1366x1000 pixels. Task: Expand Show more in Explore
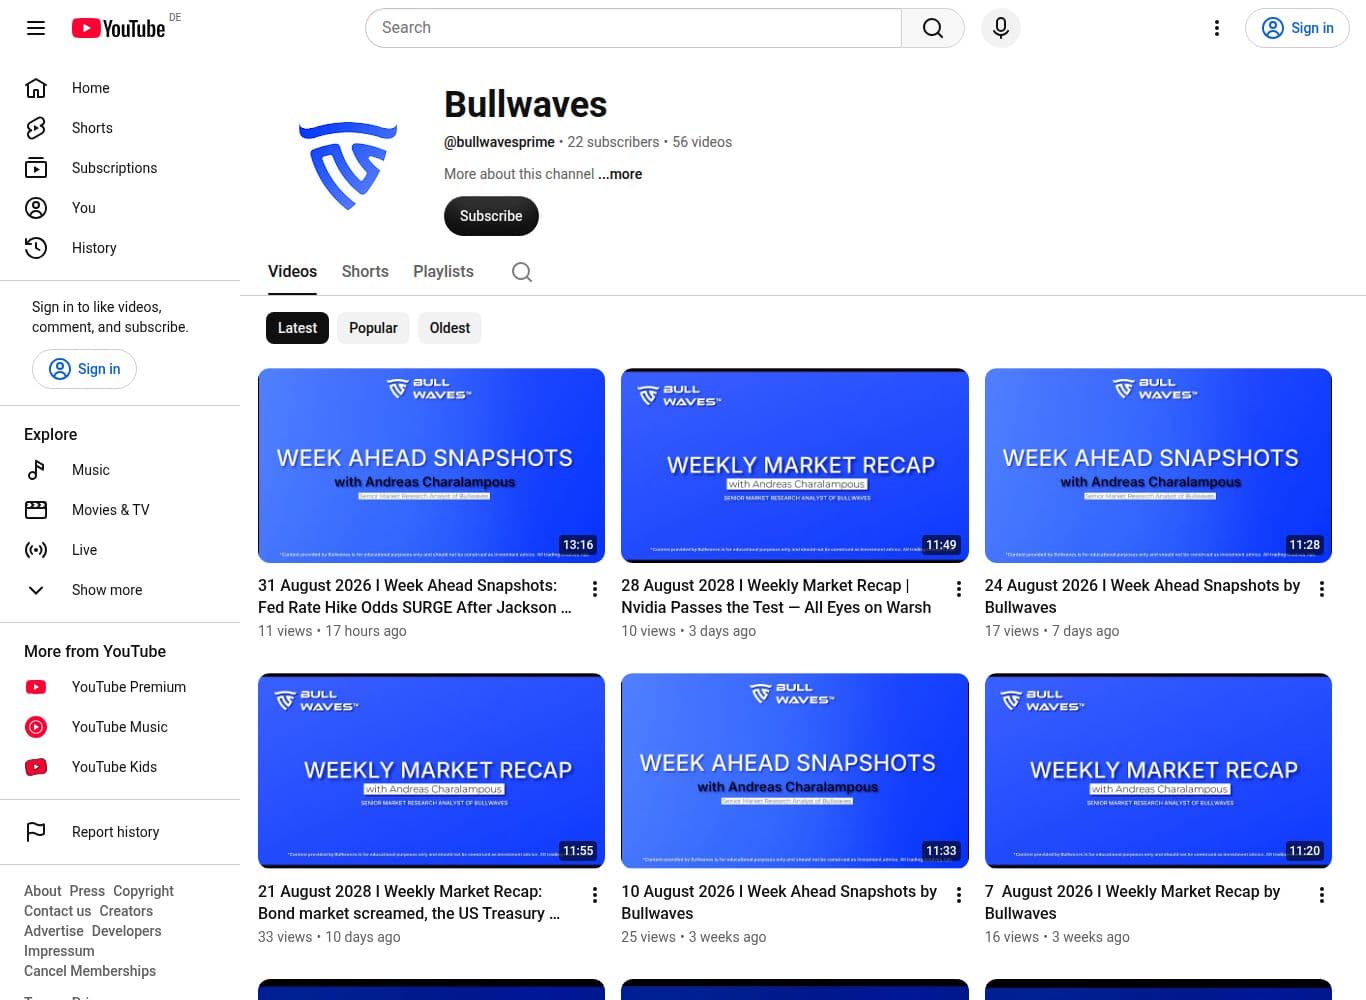[120, 590]
